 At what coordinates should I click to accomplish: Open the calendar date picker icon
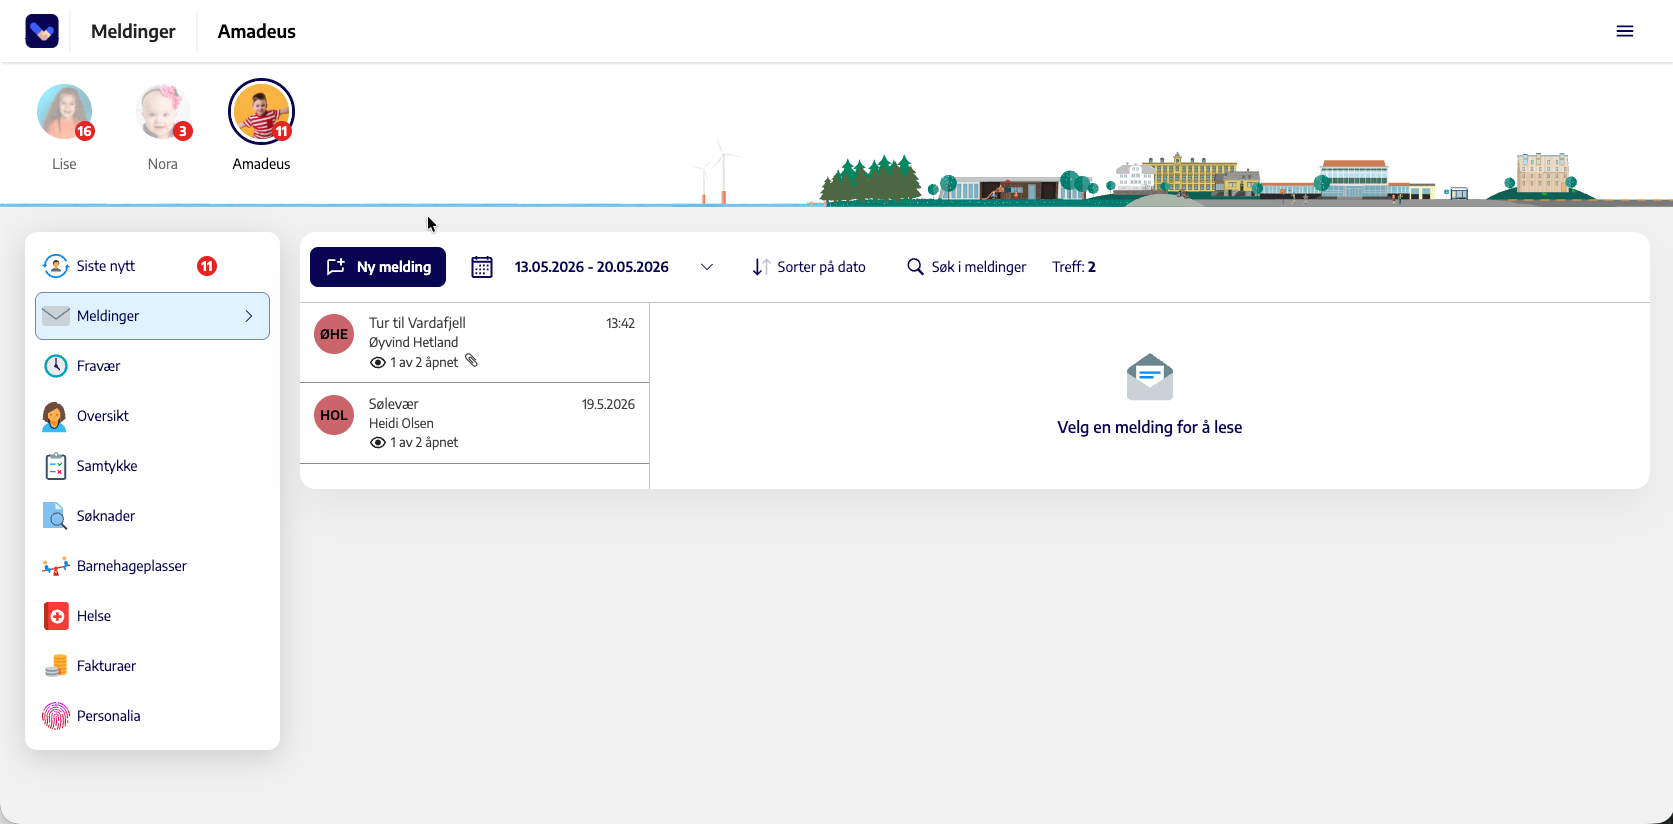pyautogui.click(x=482, y=267)
